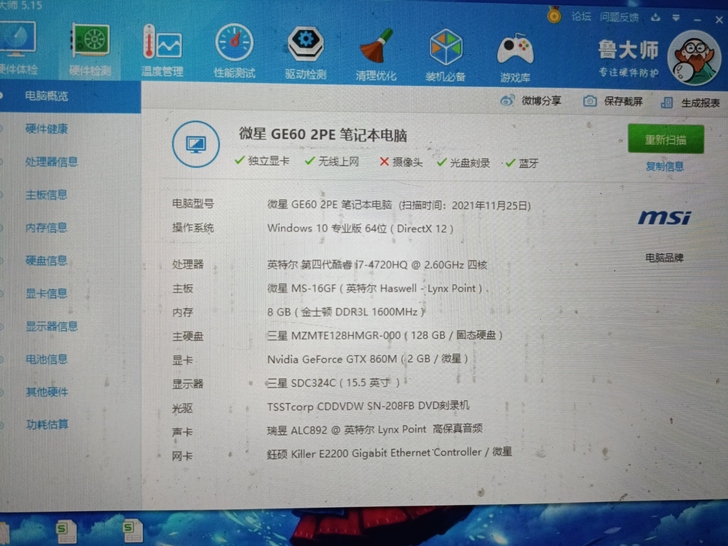This screenshot has height=546, width=728.
Task: Click the 摄像头 cross indicator
Action: (401, 162)
